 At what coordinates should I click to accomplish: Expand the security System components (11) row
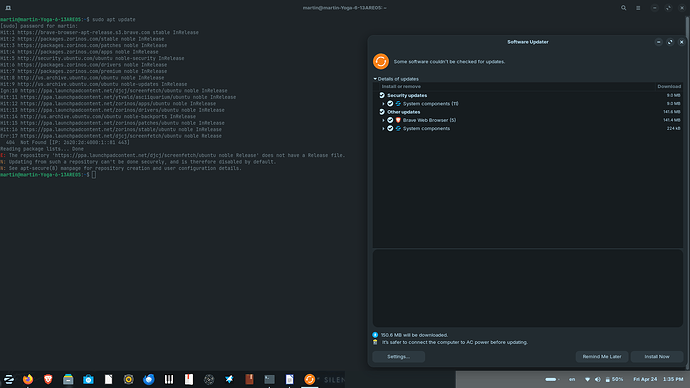point(383,104)
